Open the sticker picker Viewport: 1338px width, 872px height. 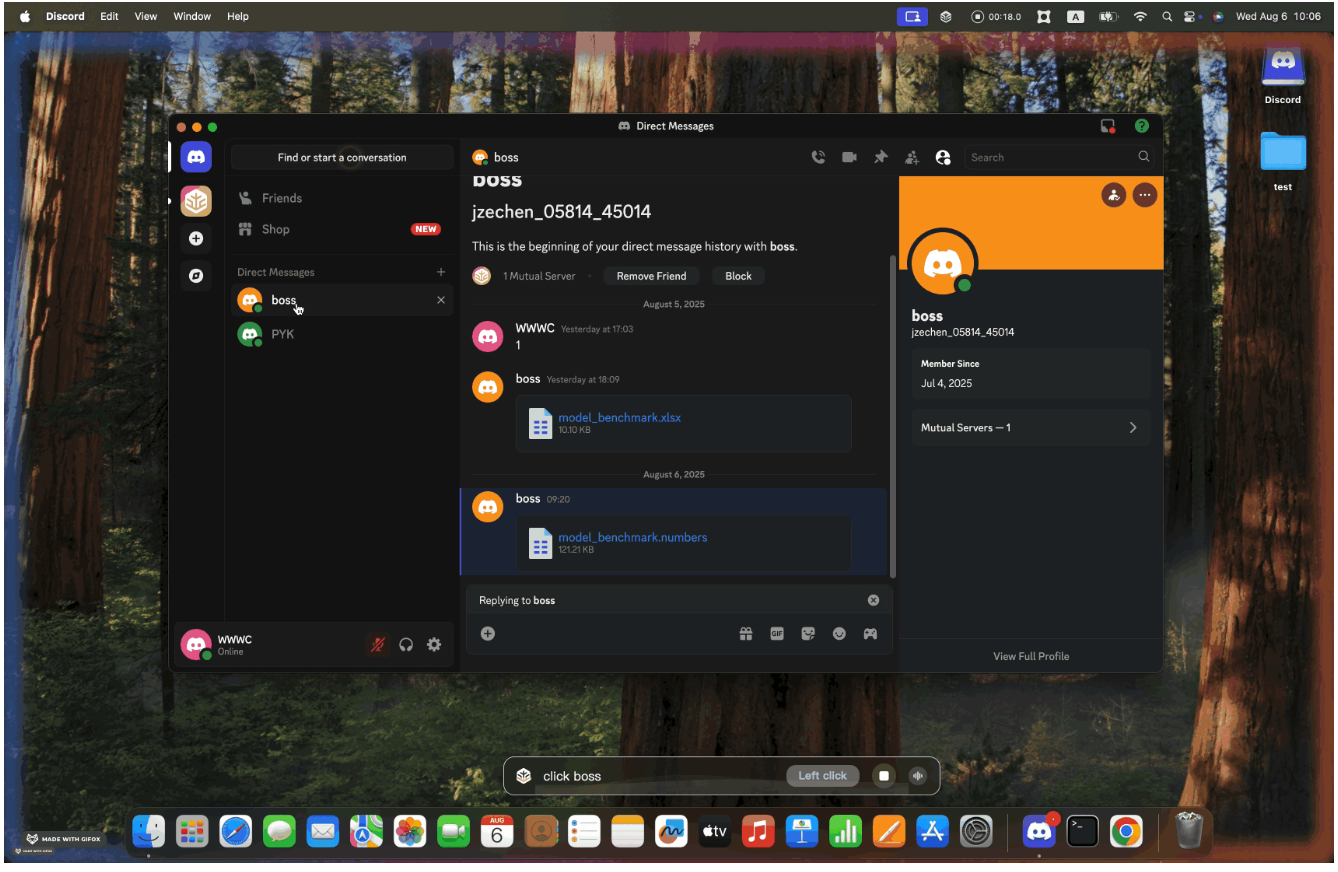pyautogui.click(x=808, y=633)
